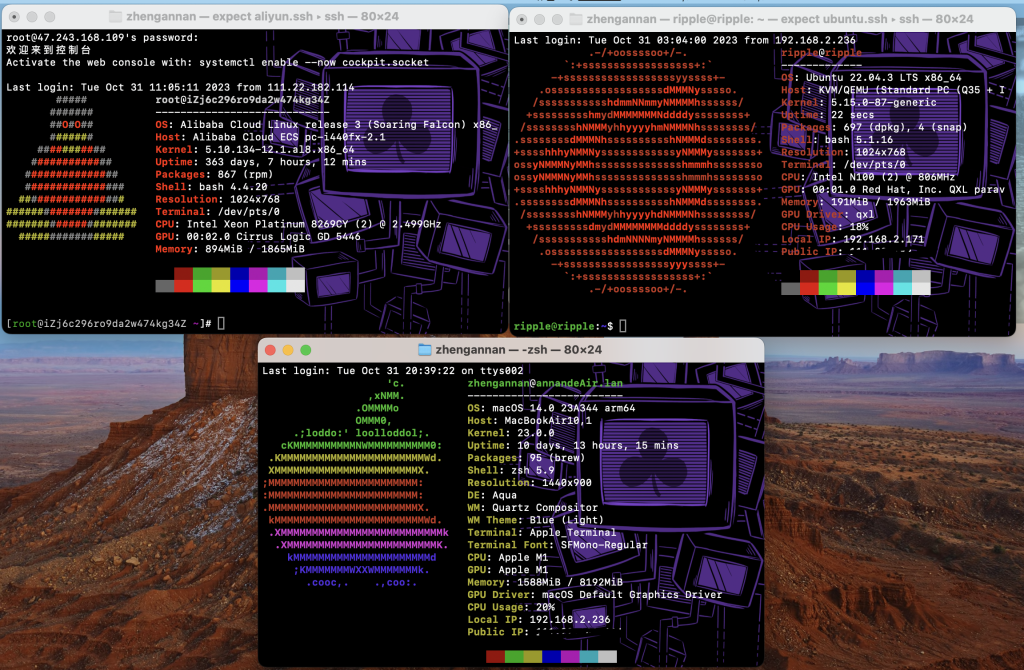Click the 'Memory: 894MiB / 1865MiB' line
The image size is (1024, 670).
tap(230, 249)
